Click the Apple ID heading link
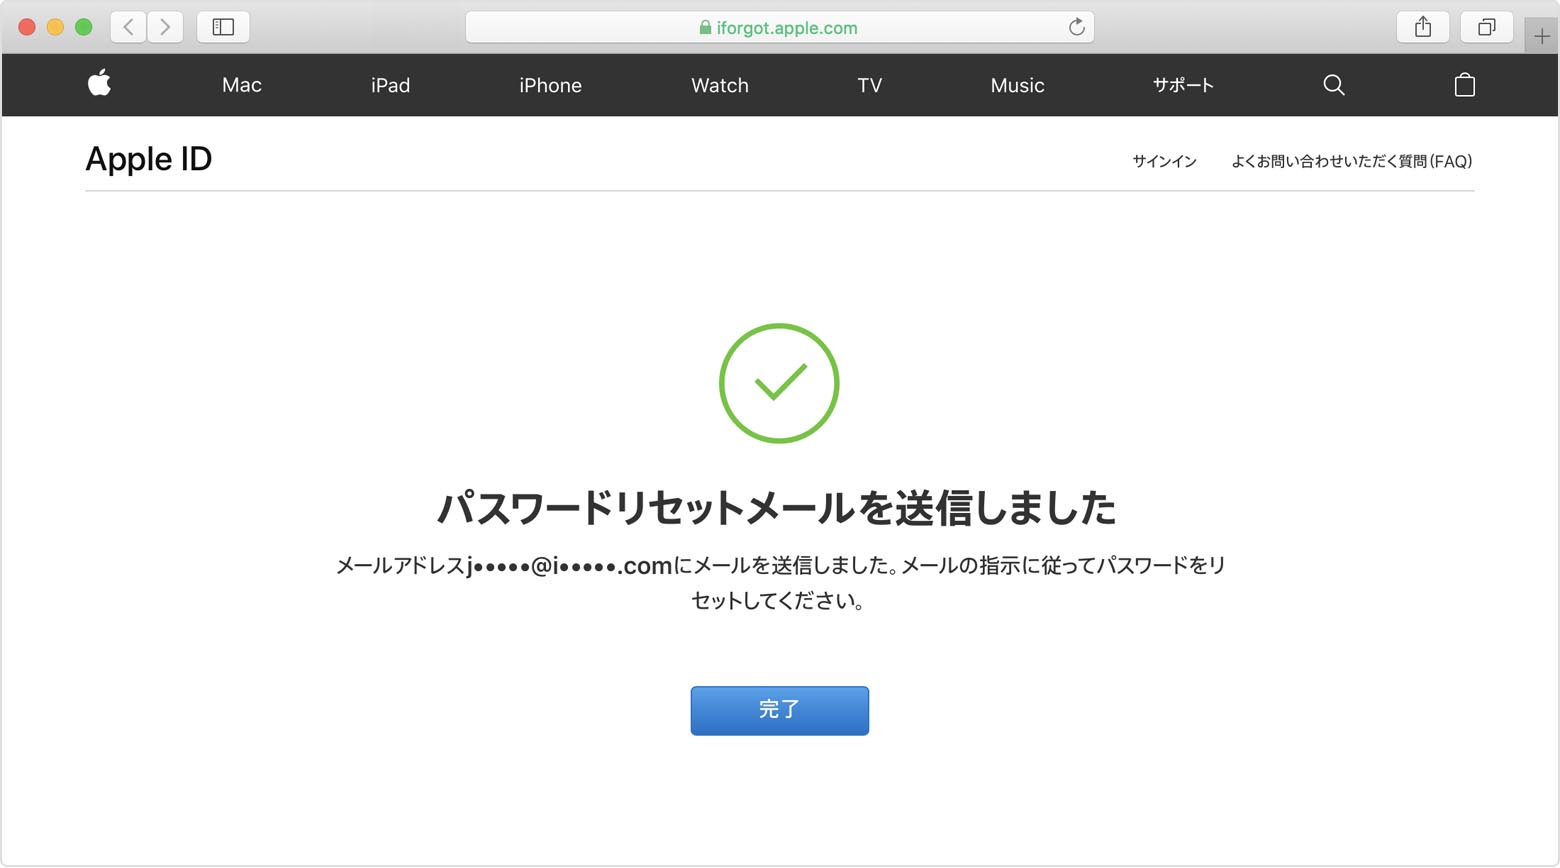This screenshot has height=868, width=1560. pyautogui.click(x=149, y=159)
